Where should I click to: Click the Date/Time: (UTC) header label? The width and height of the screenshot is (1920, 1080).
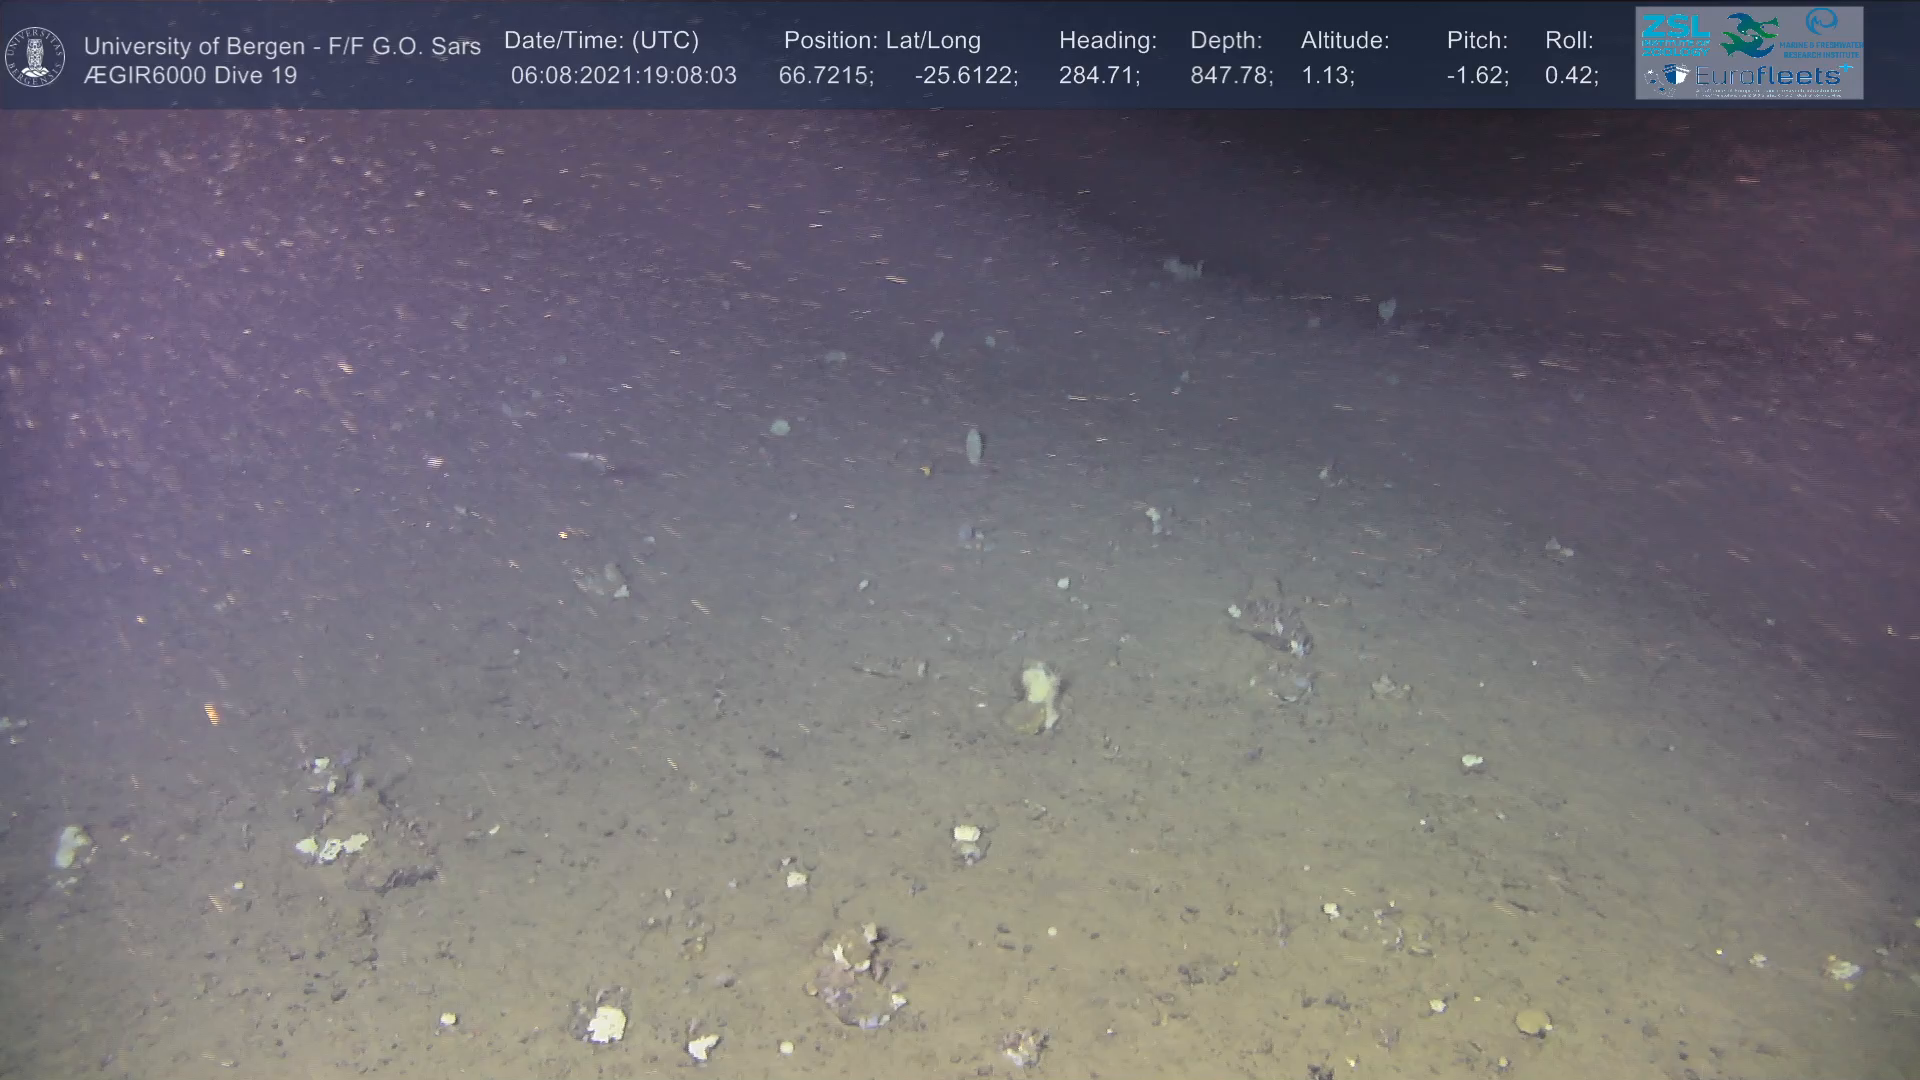(601, 41)
